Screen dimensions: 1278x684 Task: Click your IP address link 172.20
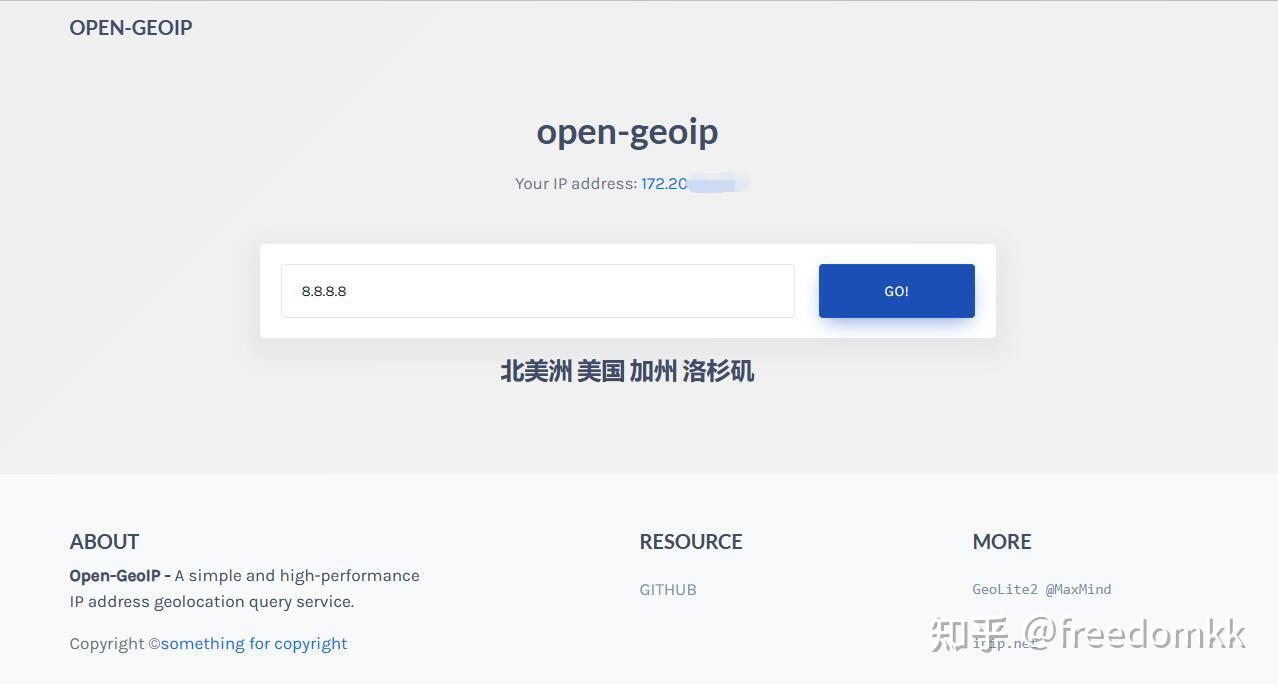(x=662, y=183)
